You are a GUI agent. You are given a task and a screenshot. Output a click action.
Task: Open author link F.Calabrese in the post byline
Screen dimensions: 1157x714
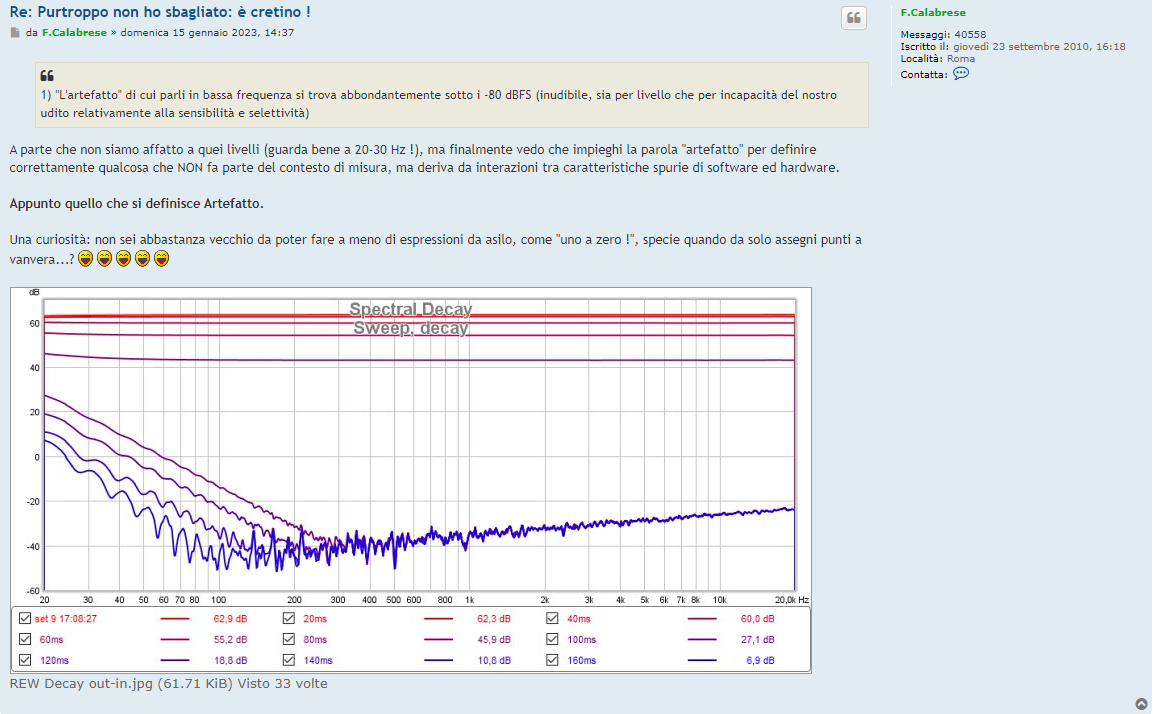pyautogui.click(x=75, y=32)
